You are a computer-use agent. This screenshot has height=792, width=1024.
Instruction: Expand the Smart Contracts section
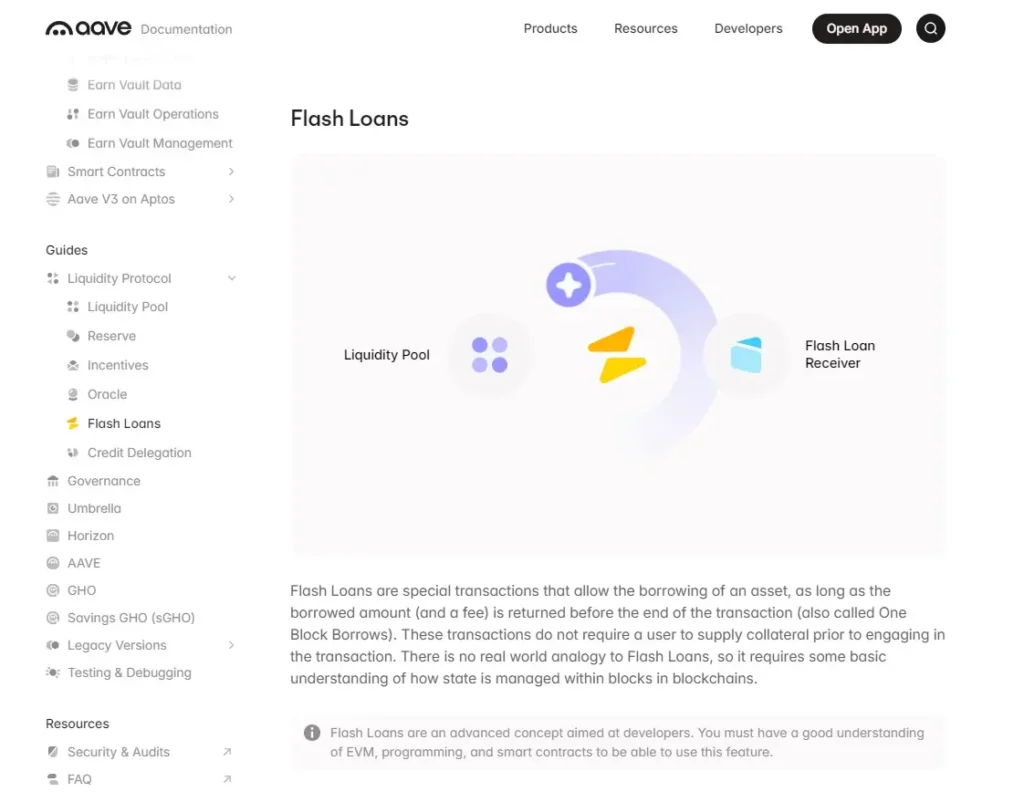(x=231, y=171)
